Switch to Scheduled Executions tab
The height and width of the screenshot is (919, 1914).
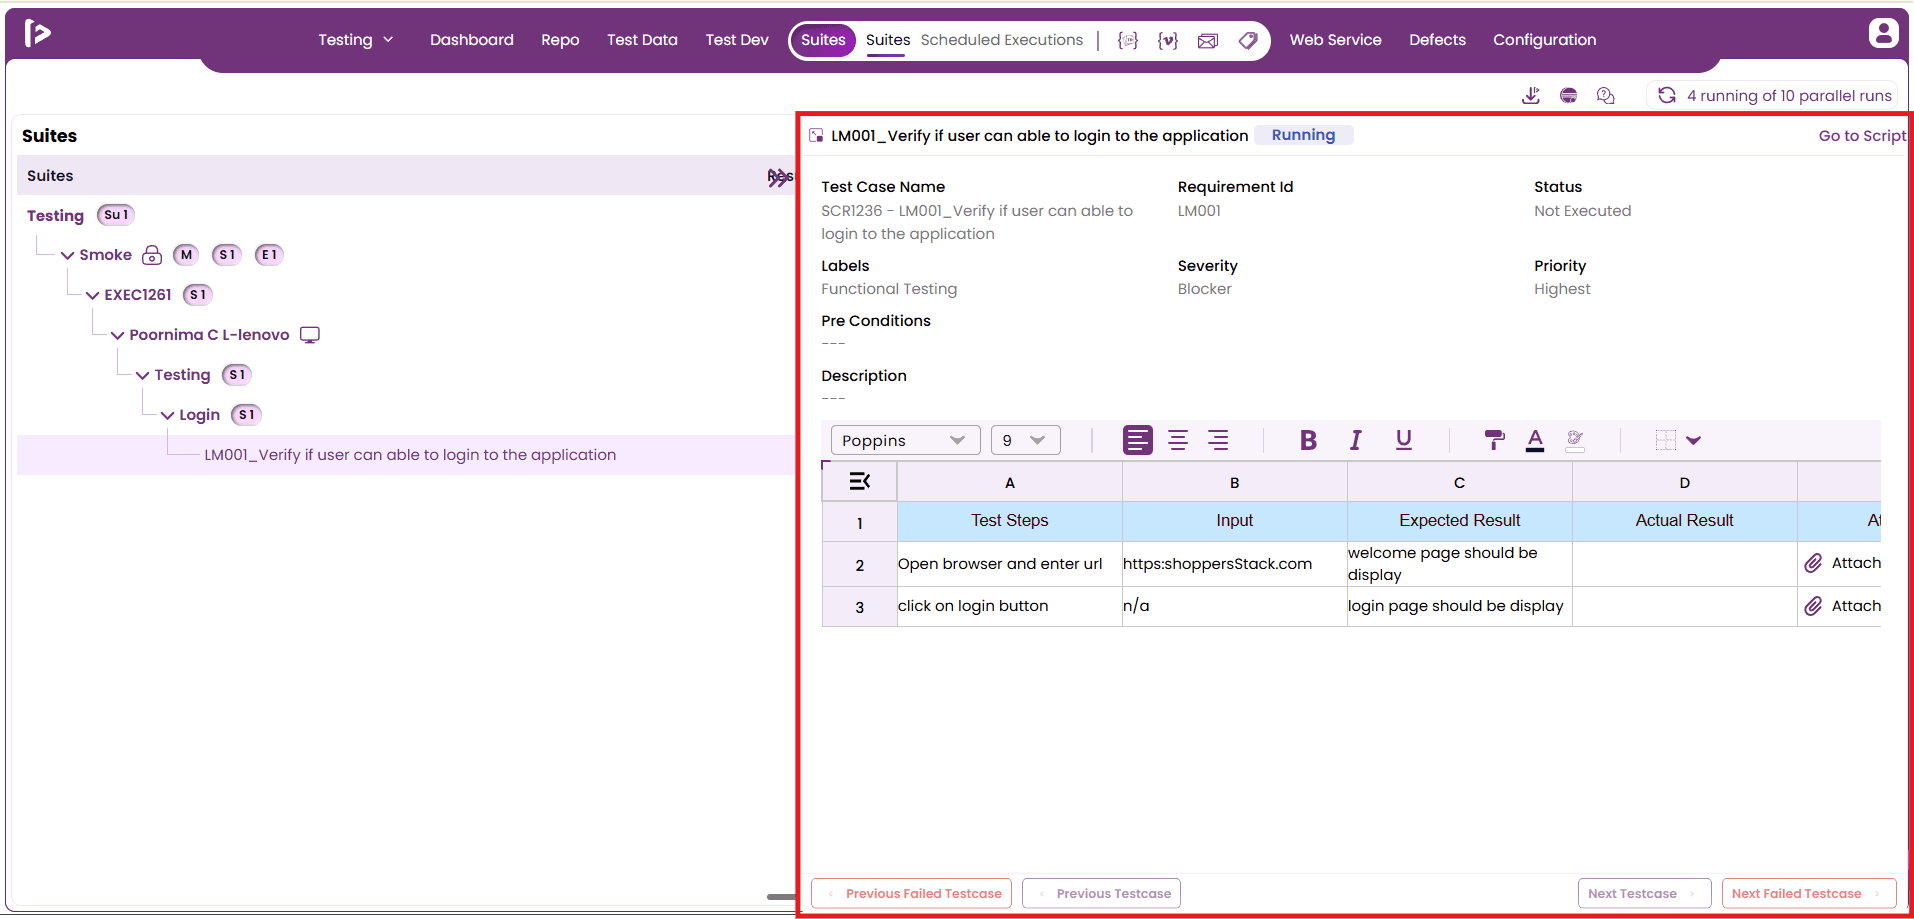(1001, 40)
